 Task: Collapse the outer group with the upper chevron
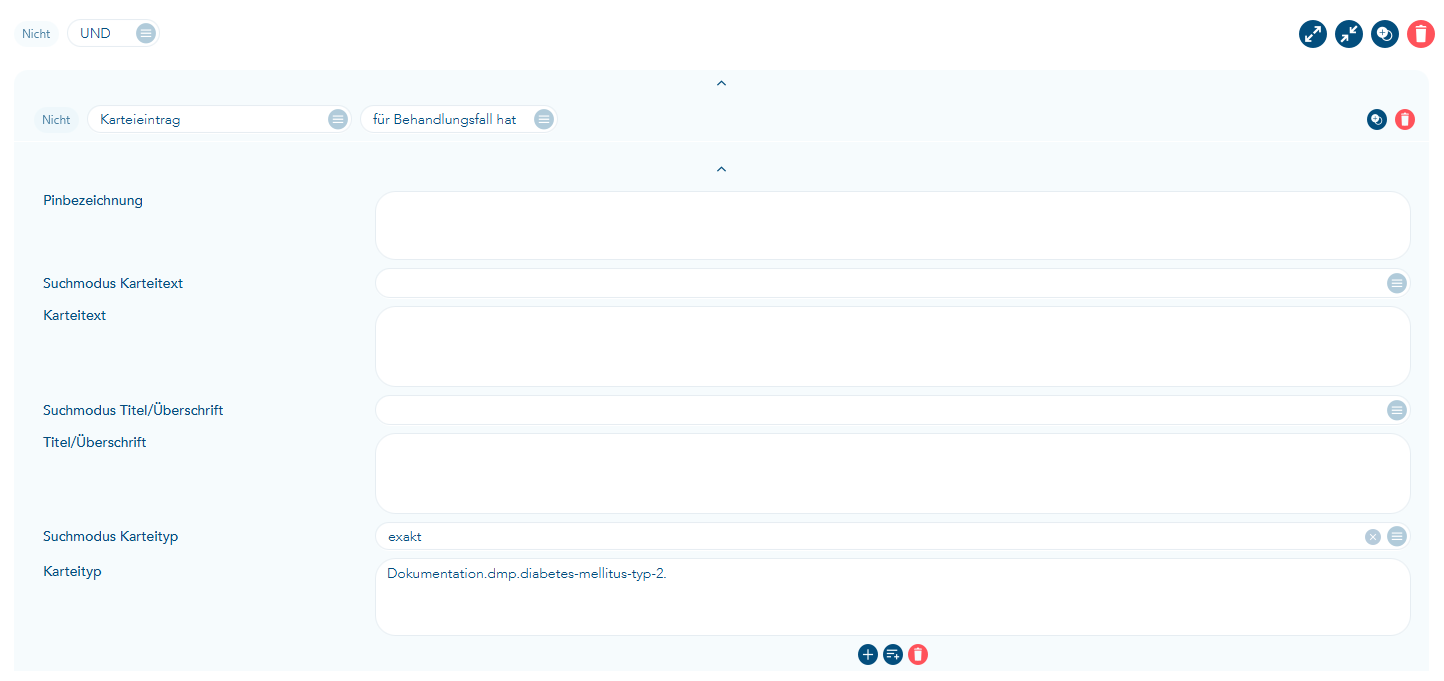click(721, 83)
